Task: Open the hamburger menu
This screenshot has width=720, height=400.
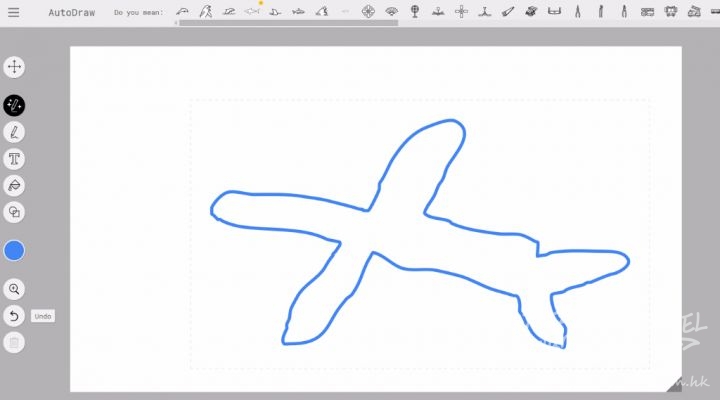Action: point(14,13)
